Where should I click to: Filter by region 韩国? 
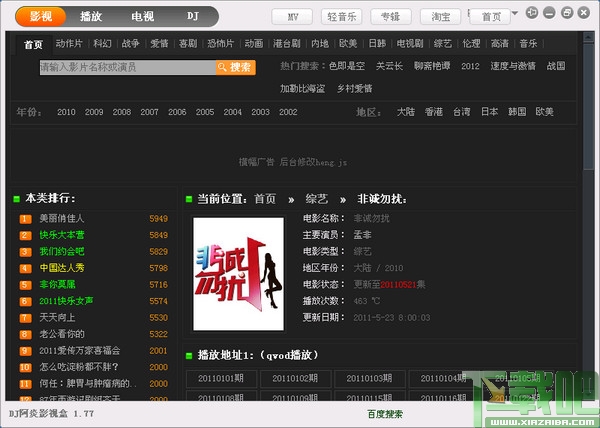click(517, 112)
